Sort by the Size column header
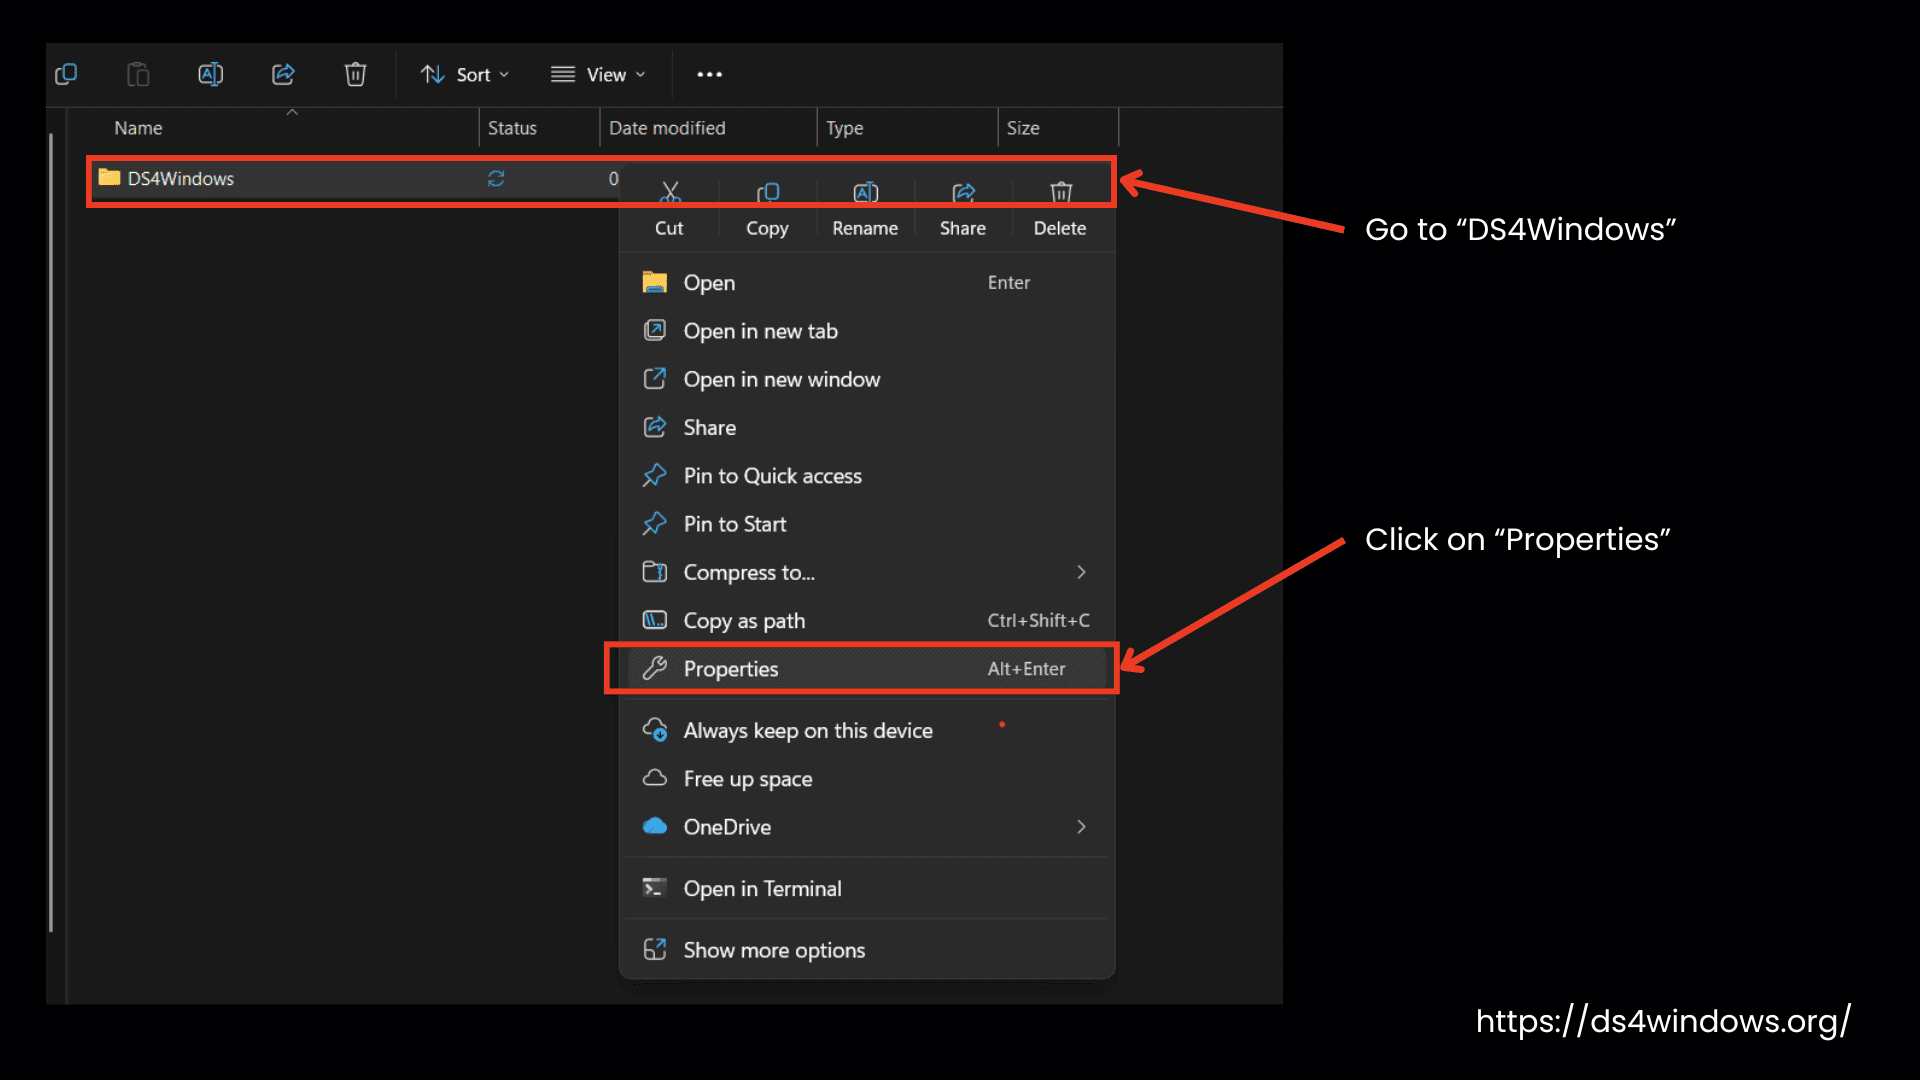 point(1023,128)
